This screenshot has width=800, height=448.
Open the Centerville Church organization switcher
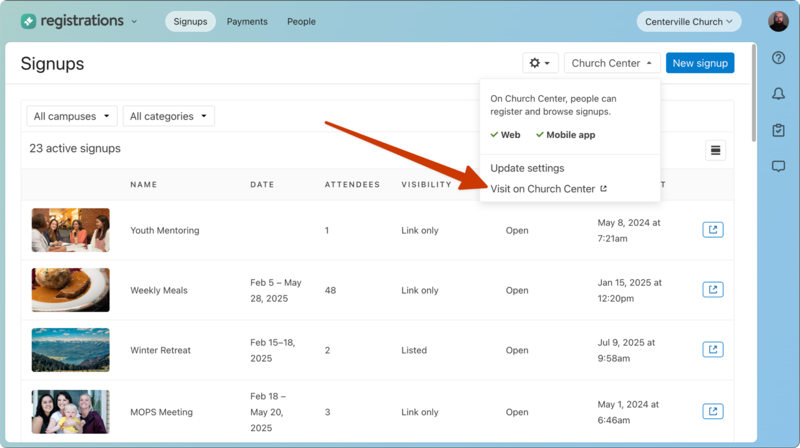point(690,21)
